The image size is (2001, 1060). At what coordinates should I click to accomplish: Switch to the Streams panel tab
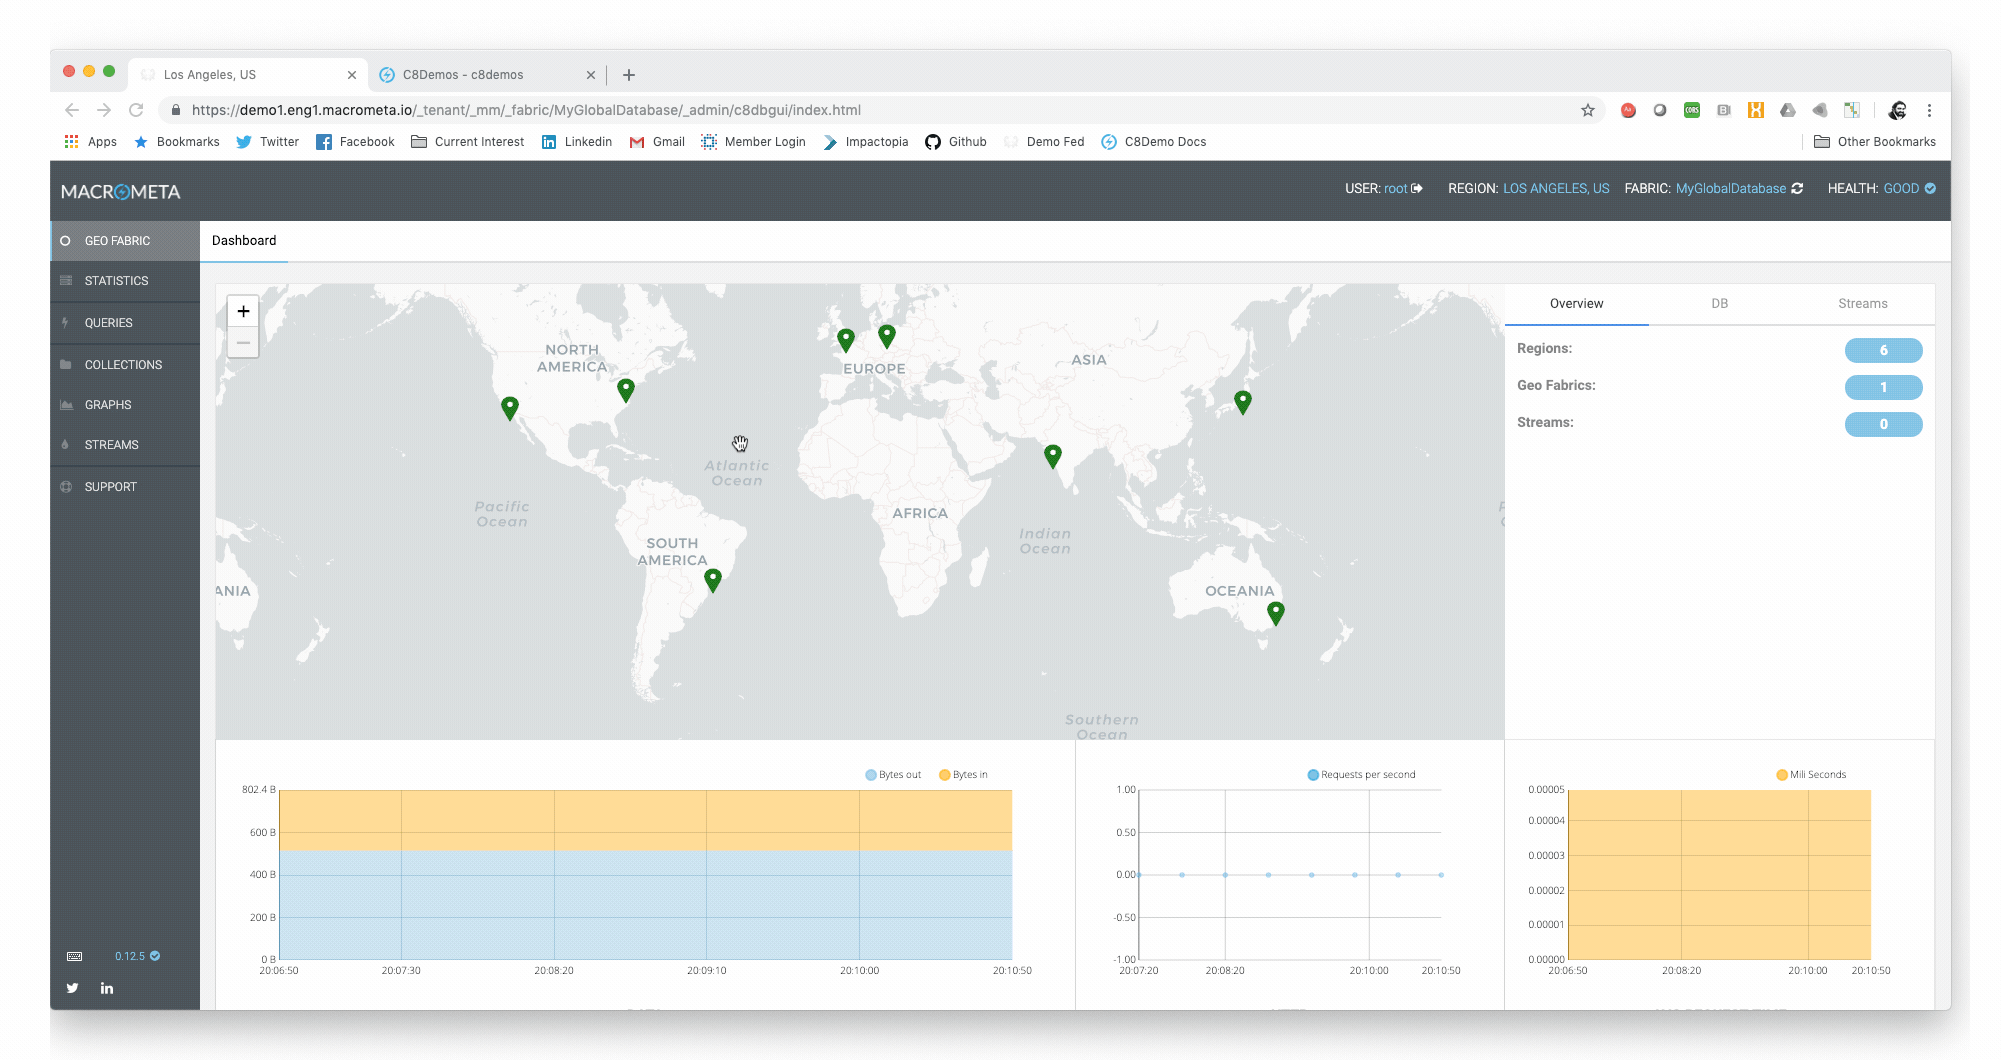coord(1862,304)
